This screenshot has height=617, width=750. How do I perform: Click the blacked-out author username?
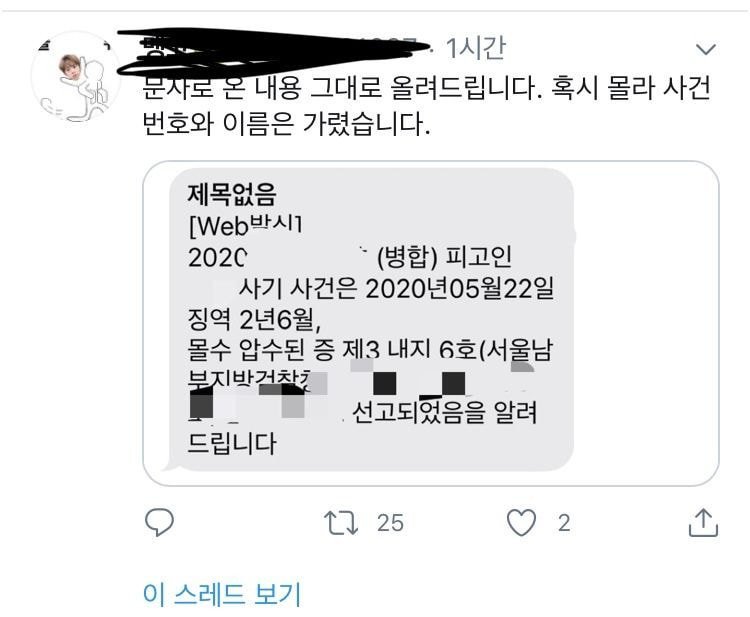tap(273, 52)
